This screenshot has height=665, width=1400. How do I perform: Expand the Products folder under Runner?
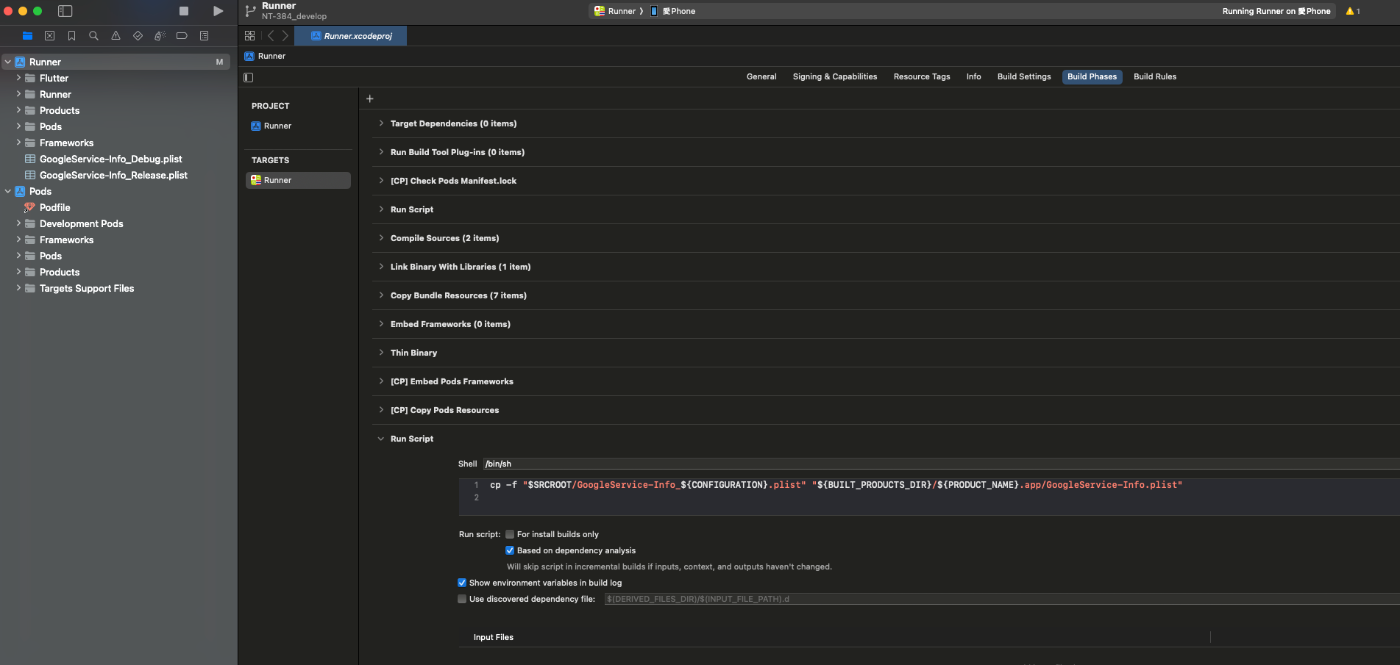coord(18,110)
